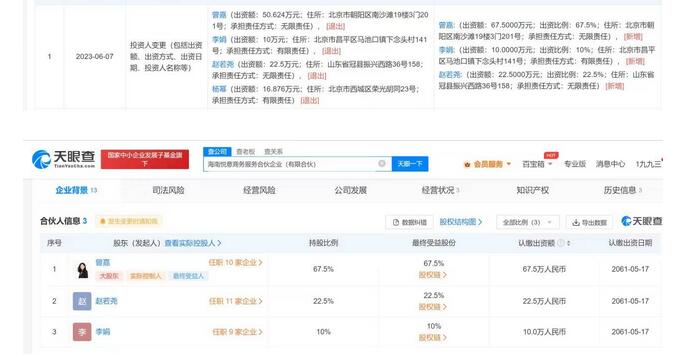Click the 导出数据 export button
Screen dimensions: 689x363
pyautogui.click(x=590, y=222)
